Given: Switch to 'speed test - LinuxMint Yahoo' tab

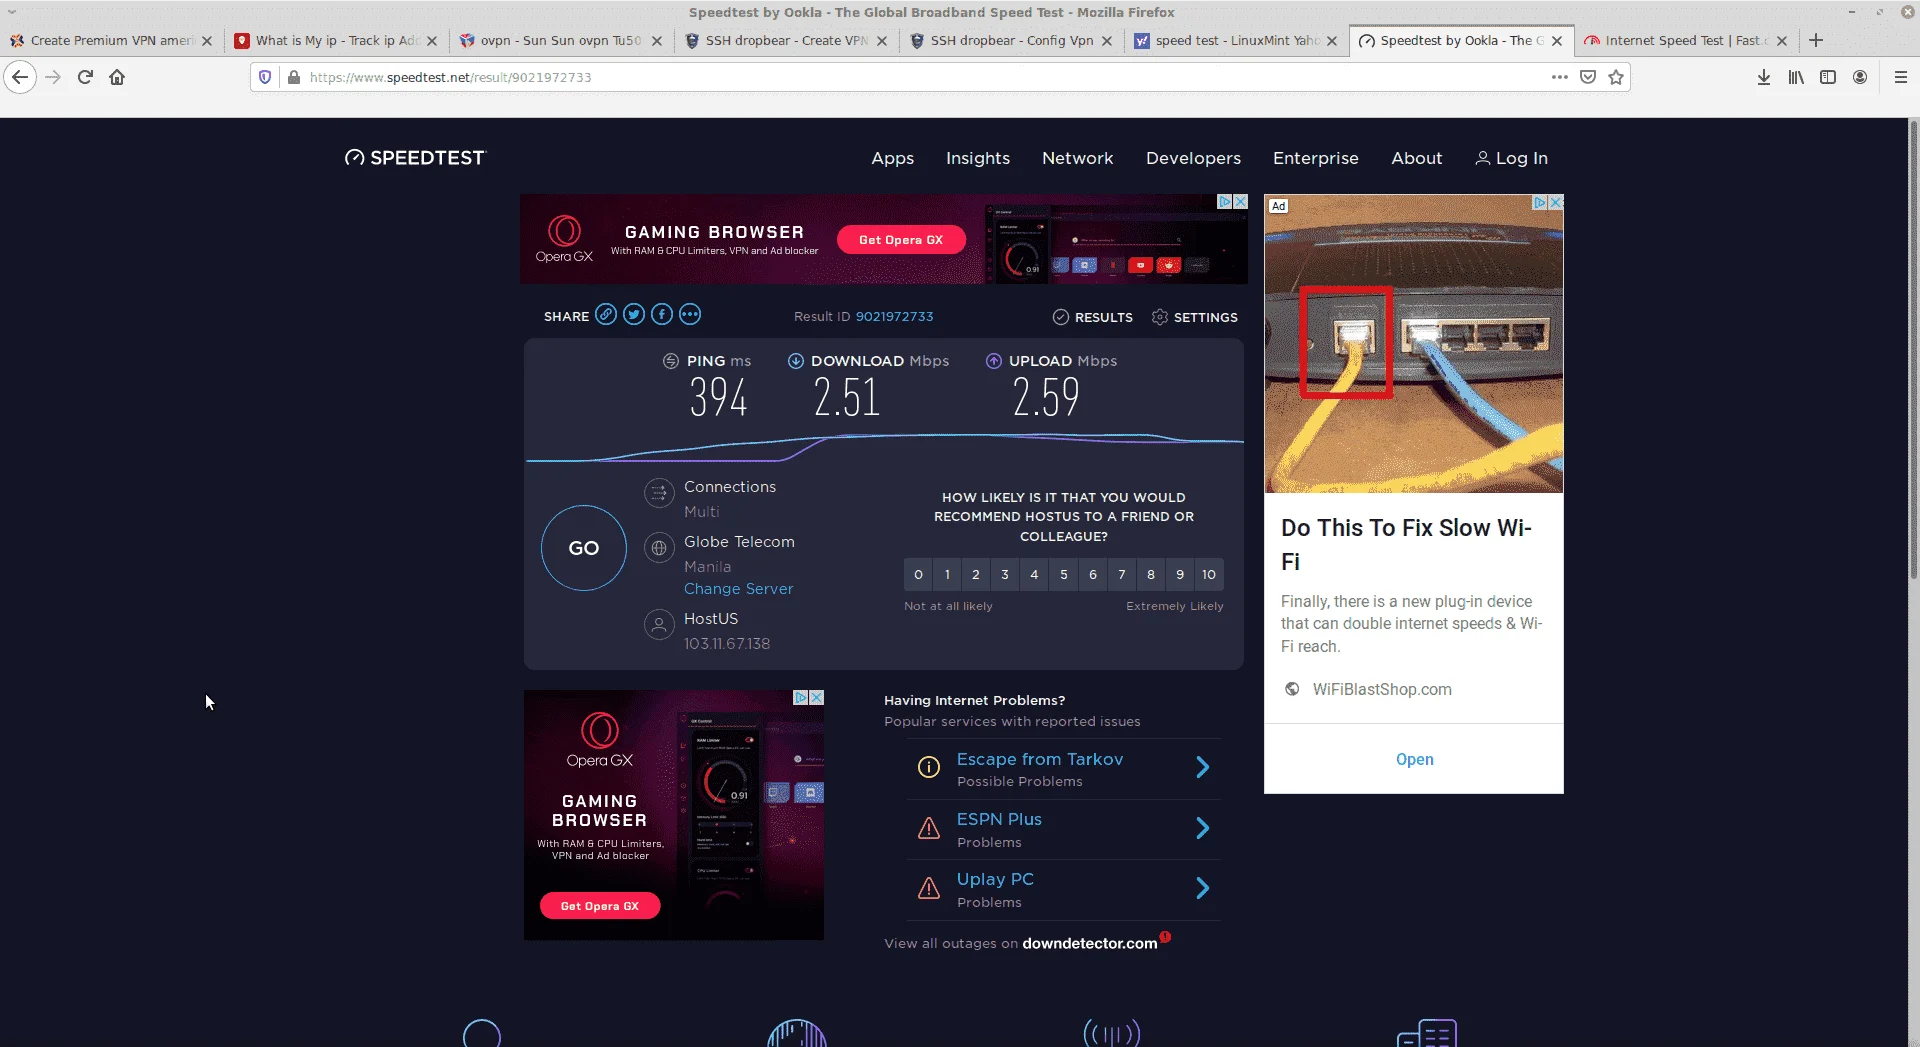Looking at the screenshot, I should pos(1236,41).
